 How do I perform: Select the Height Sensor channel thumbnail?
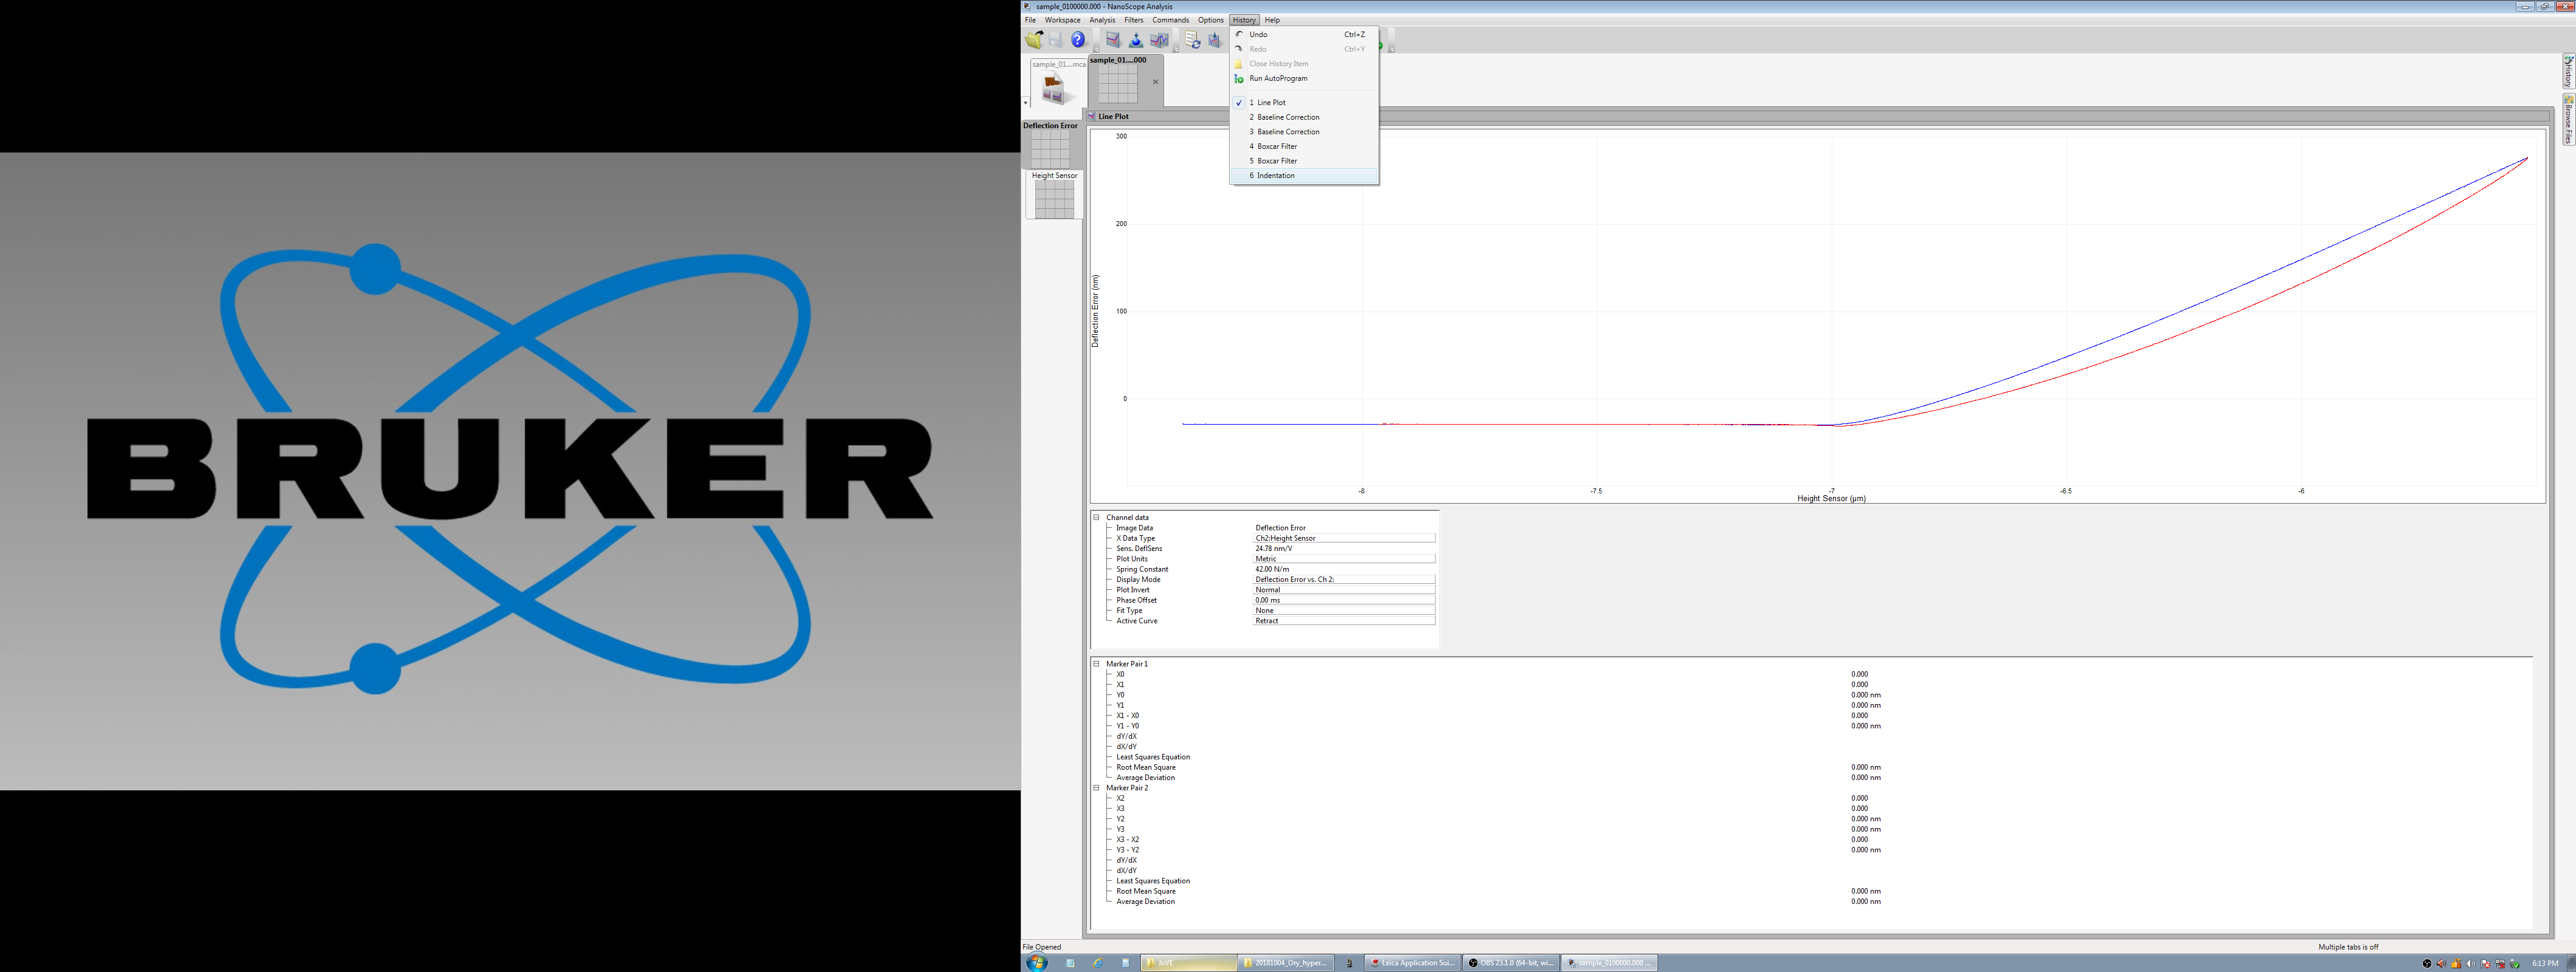tap(1054, 198)
